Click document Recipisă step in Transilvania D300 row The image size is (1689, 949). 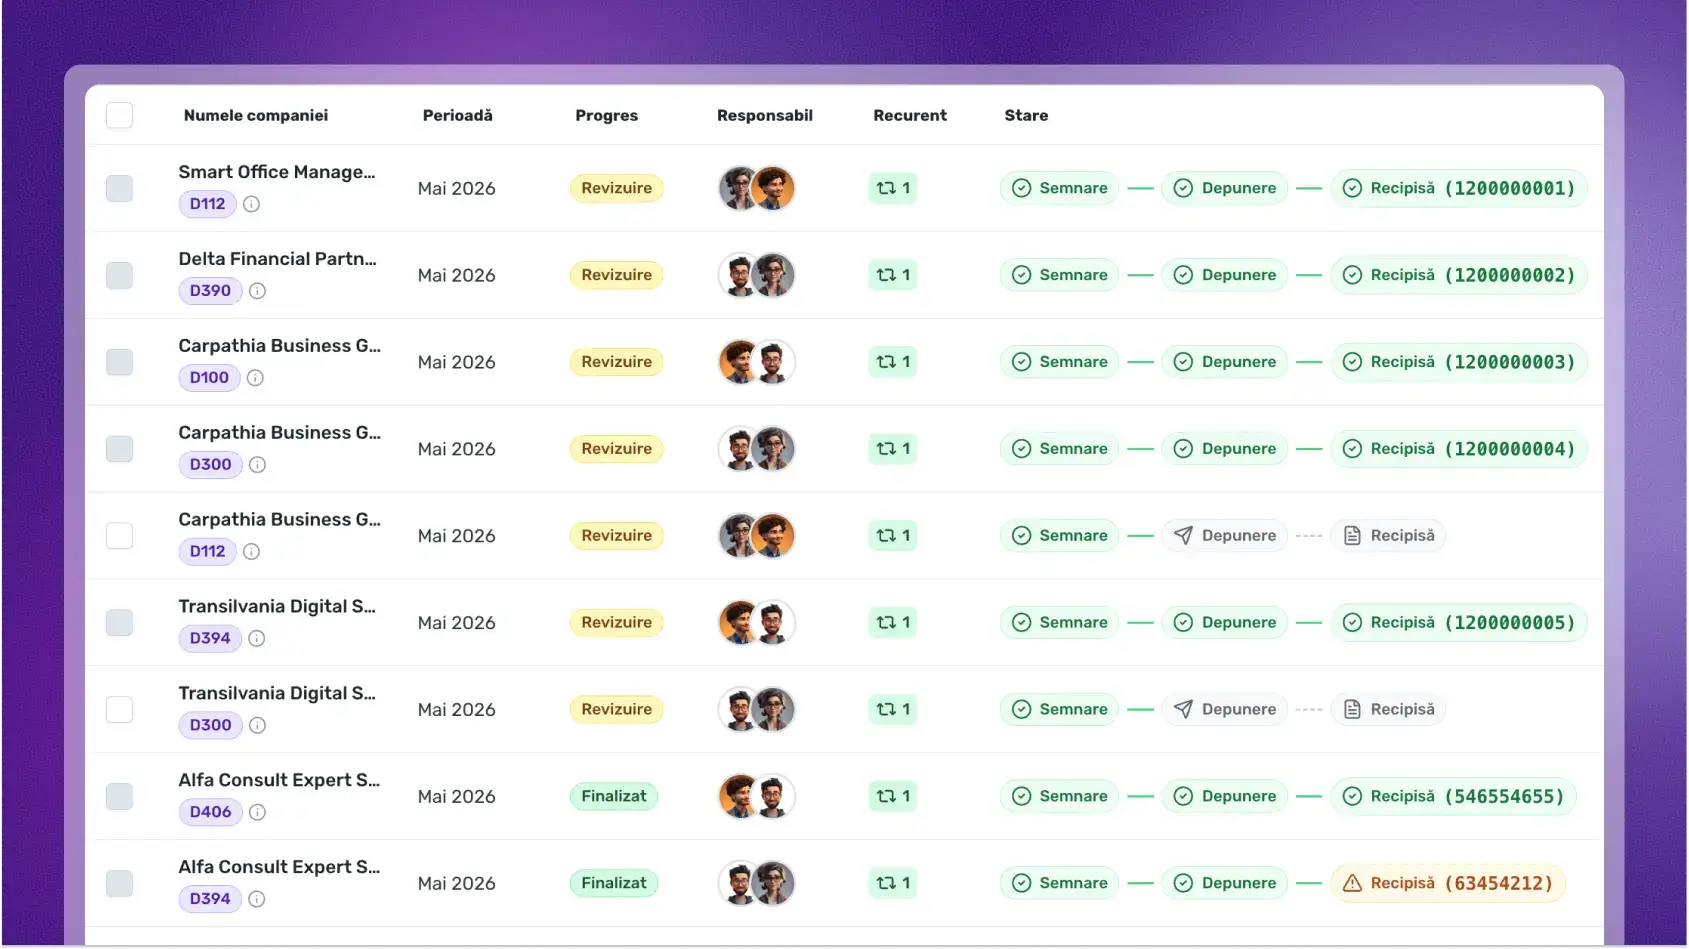1388,709
